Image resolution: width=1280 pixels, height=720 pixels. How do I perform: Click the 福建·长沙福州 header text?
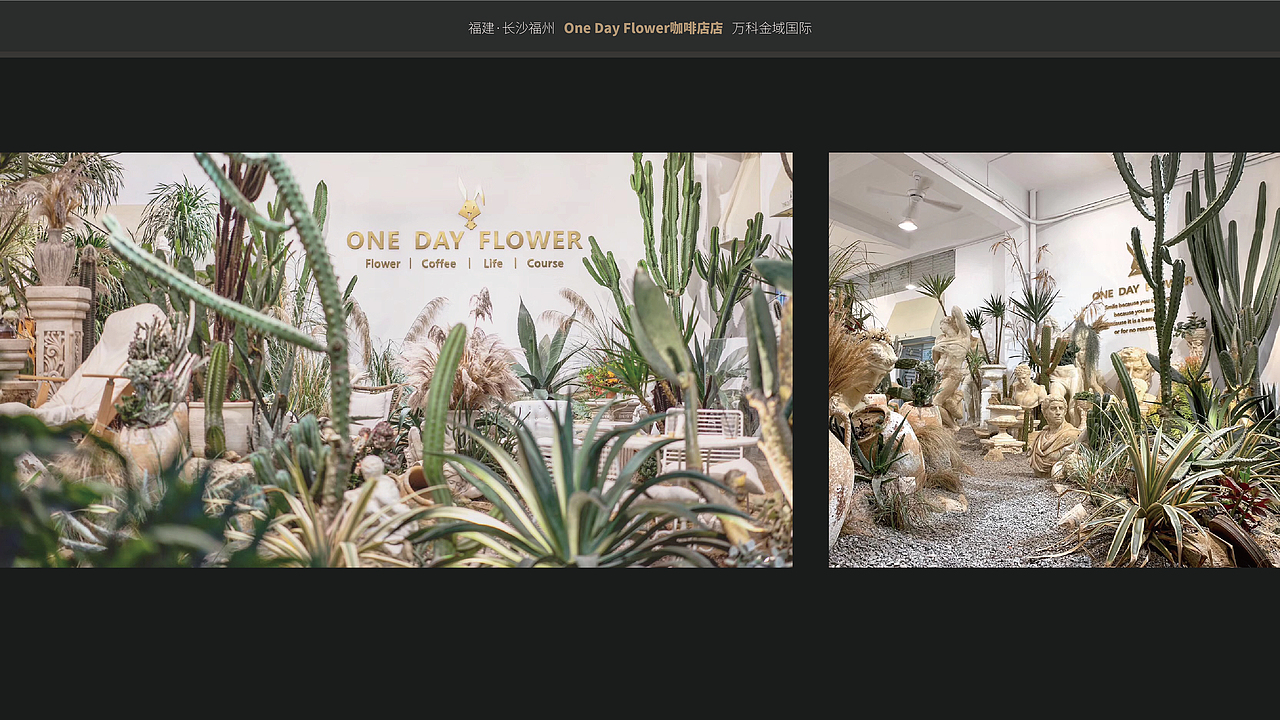click(511, 28)
